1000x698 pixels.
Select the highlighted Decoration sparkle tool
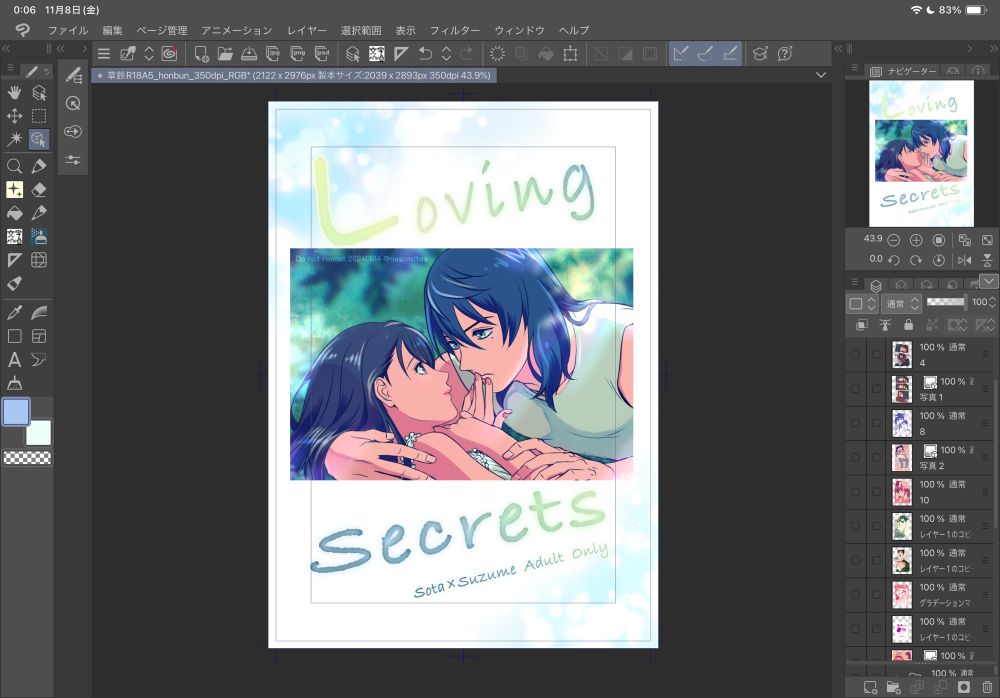(14, 189)
